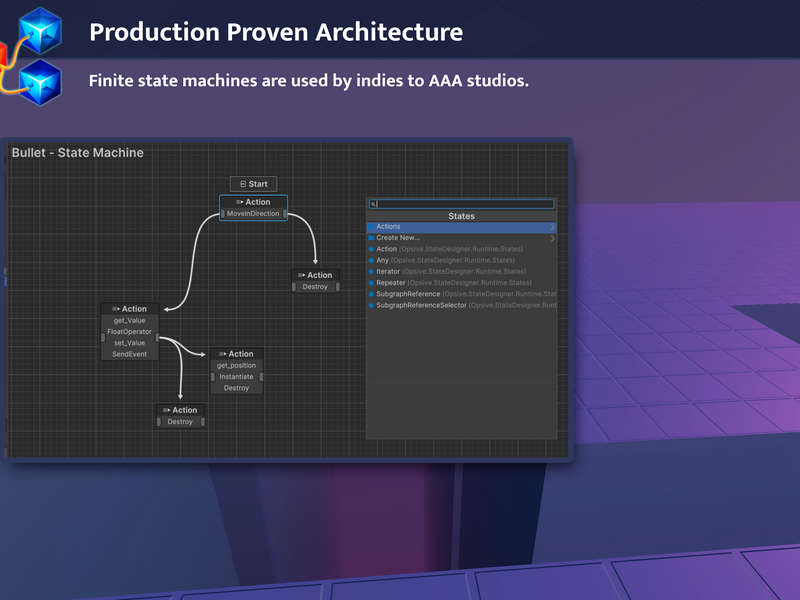Select the MoveInDirection action node
Image resolution: width=800 pixels, height=600 pixels.
254,208
